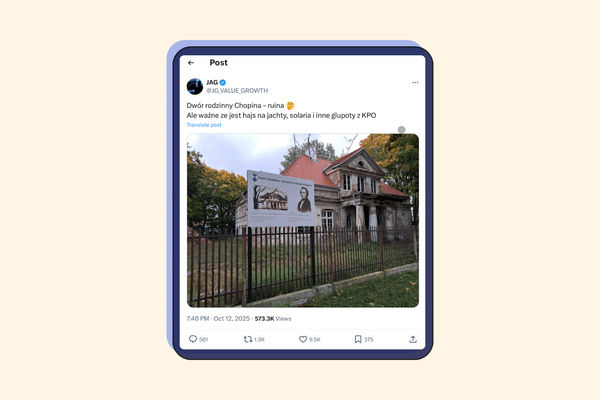
Task: Repost using the retweet arrows icon
Action: tap(248, 339)
